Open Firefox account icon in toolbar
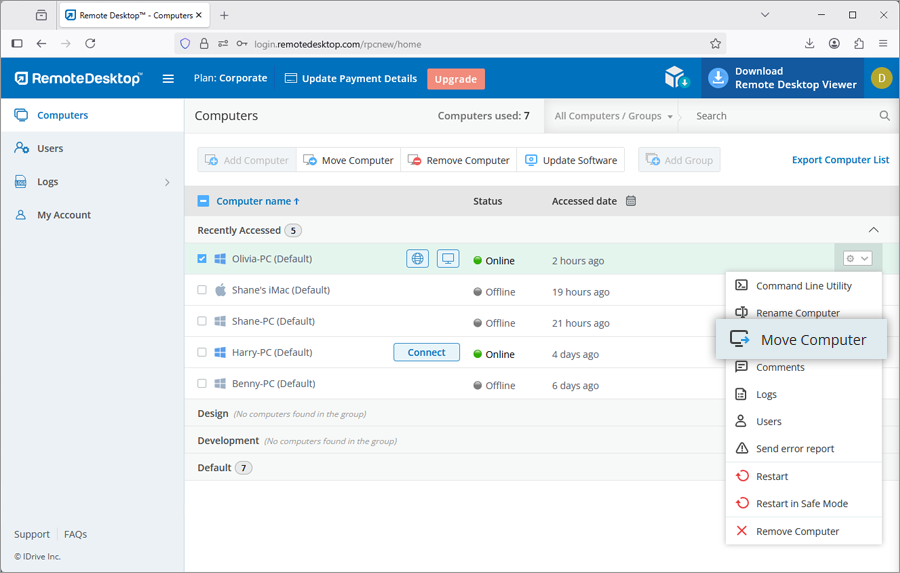Image resolution: width=900 pixels, height=573 pixels. (x=834, y=44)
